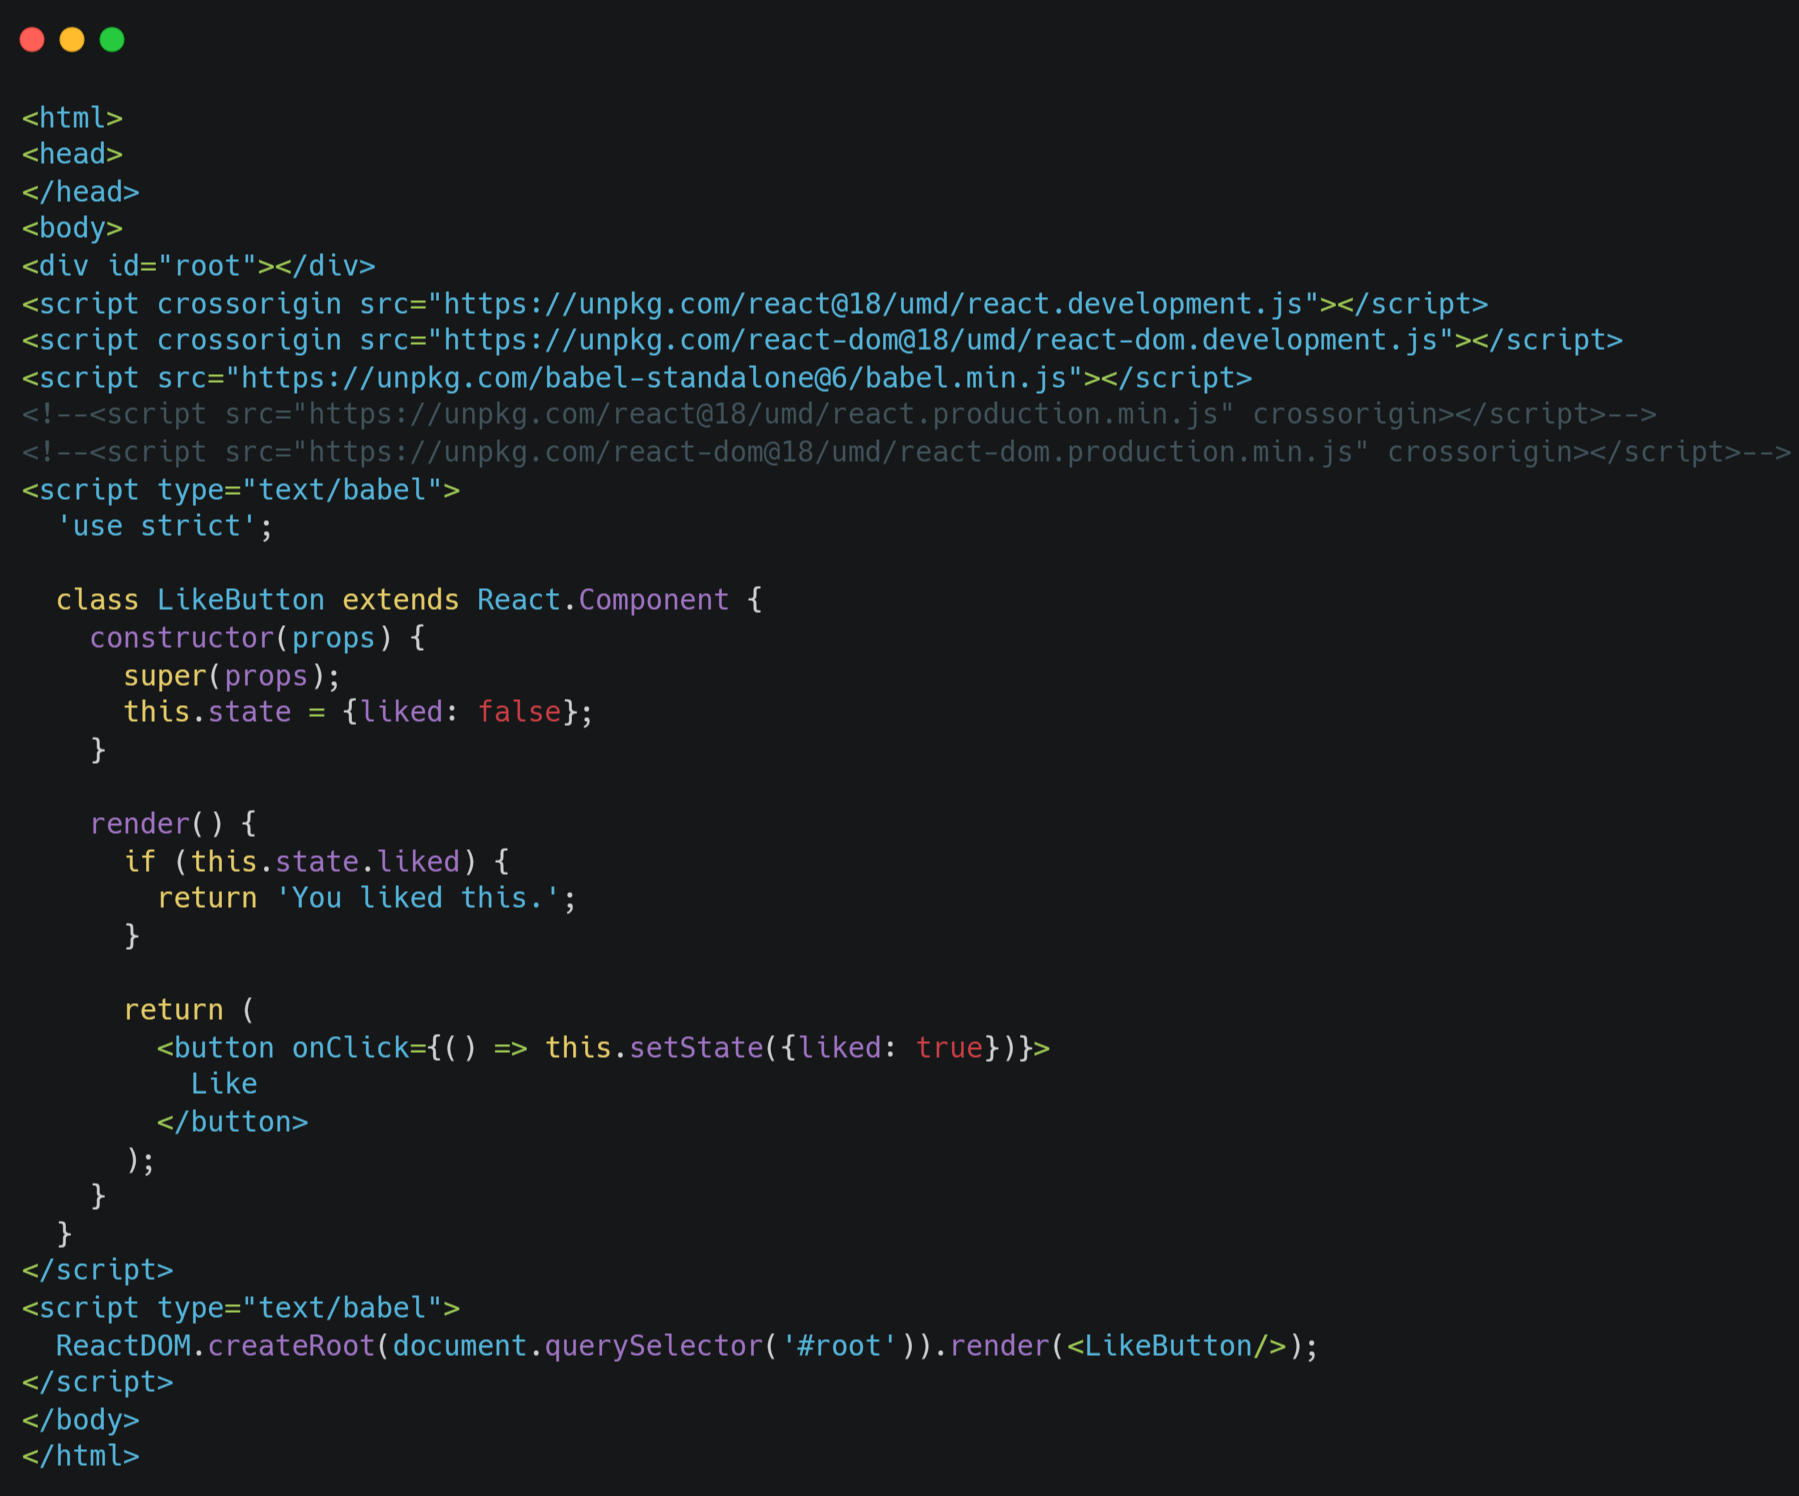Click the commented react.production.min.js line
1799x1496 pixels.
839,414
